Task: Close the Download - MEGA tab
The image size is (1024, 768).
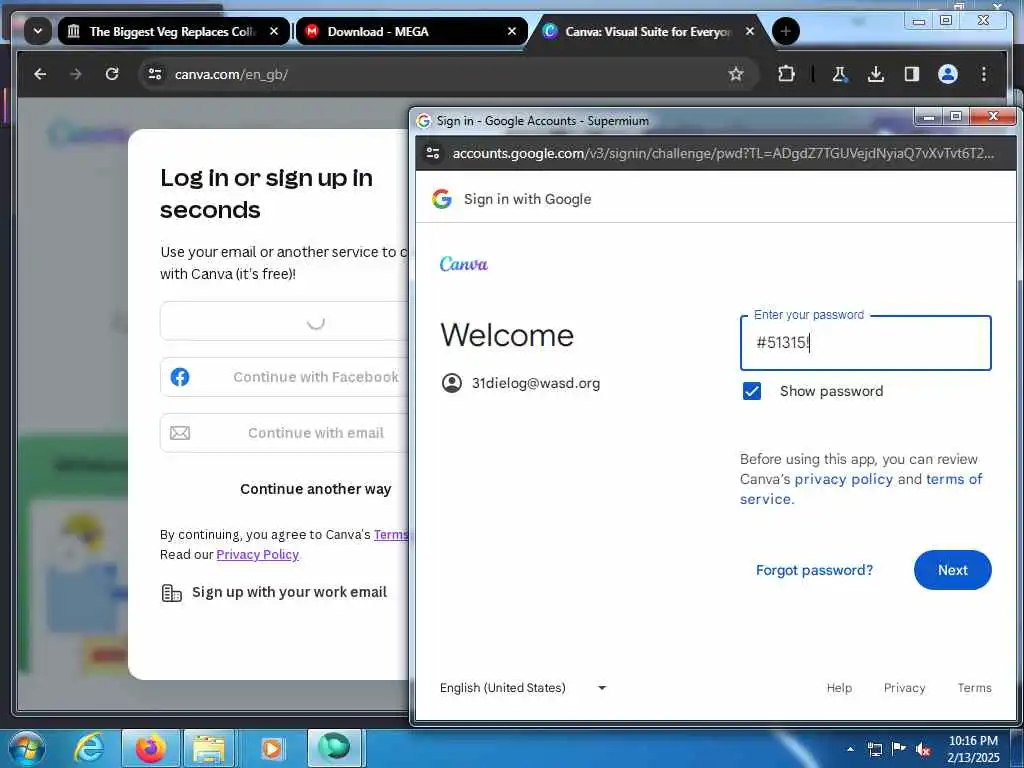Action: click(x=512, y=31)
